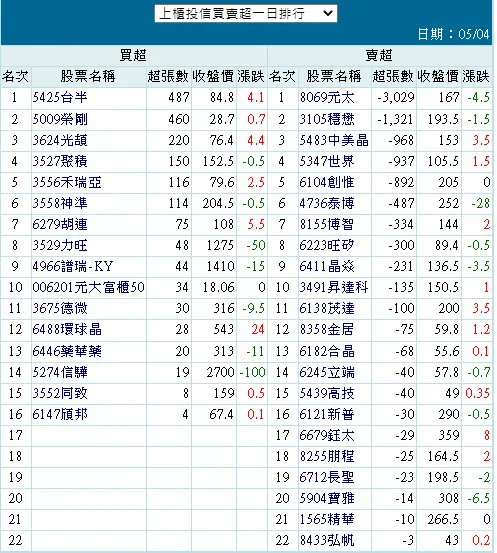Go to stock 6182合晶
The image size is (497, 553).
(x=327, y=351)
